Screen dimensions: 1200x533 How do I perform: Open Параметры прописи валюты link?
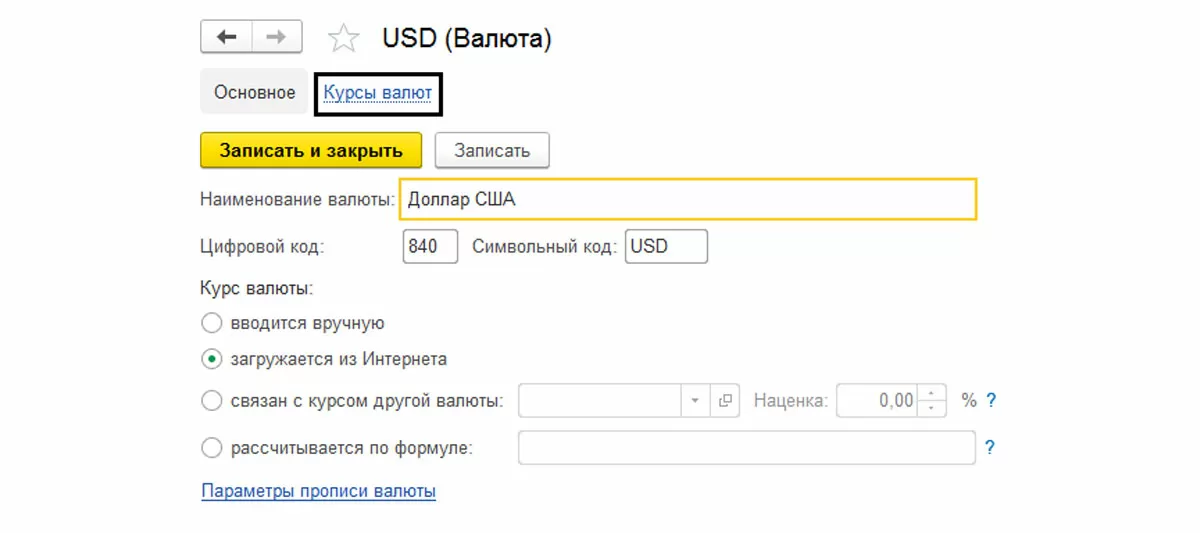pos(318,491)
